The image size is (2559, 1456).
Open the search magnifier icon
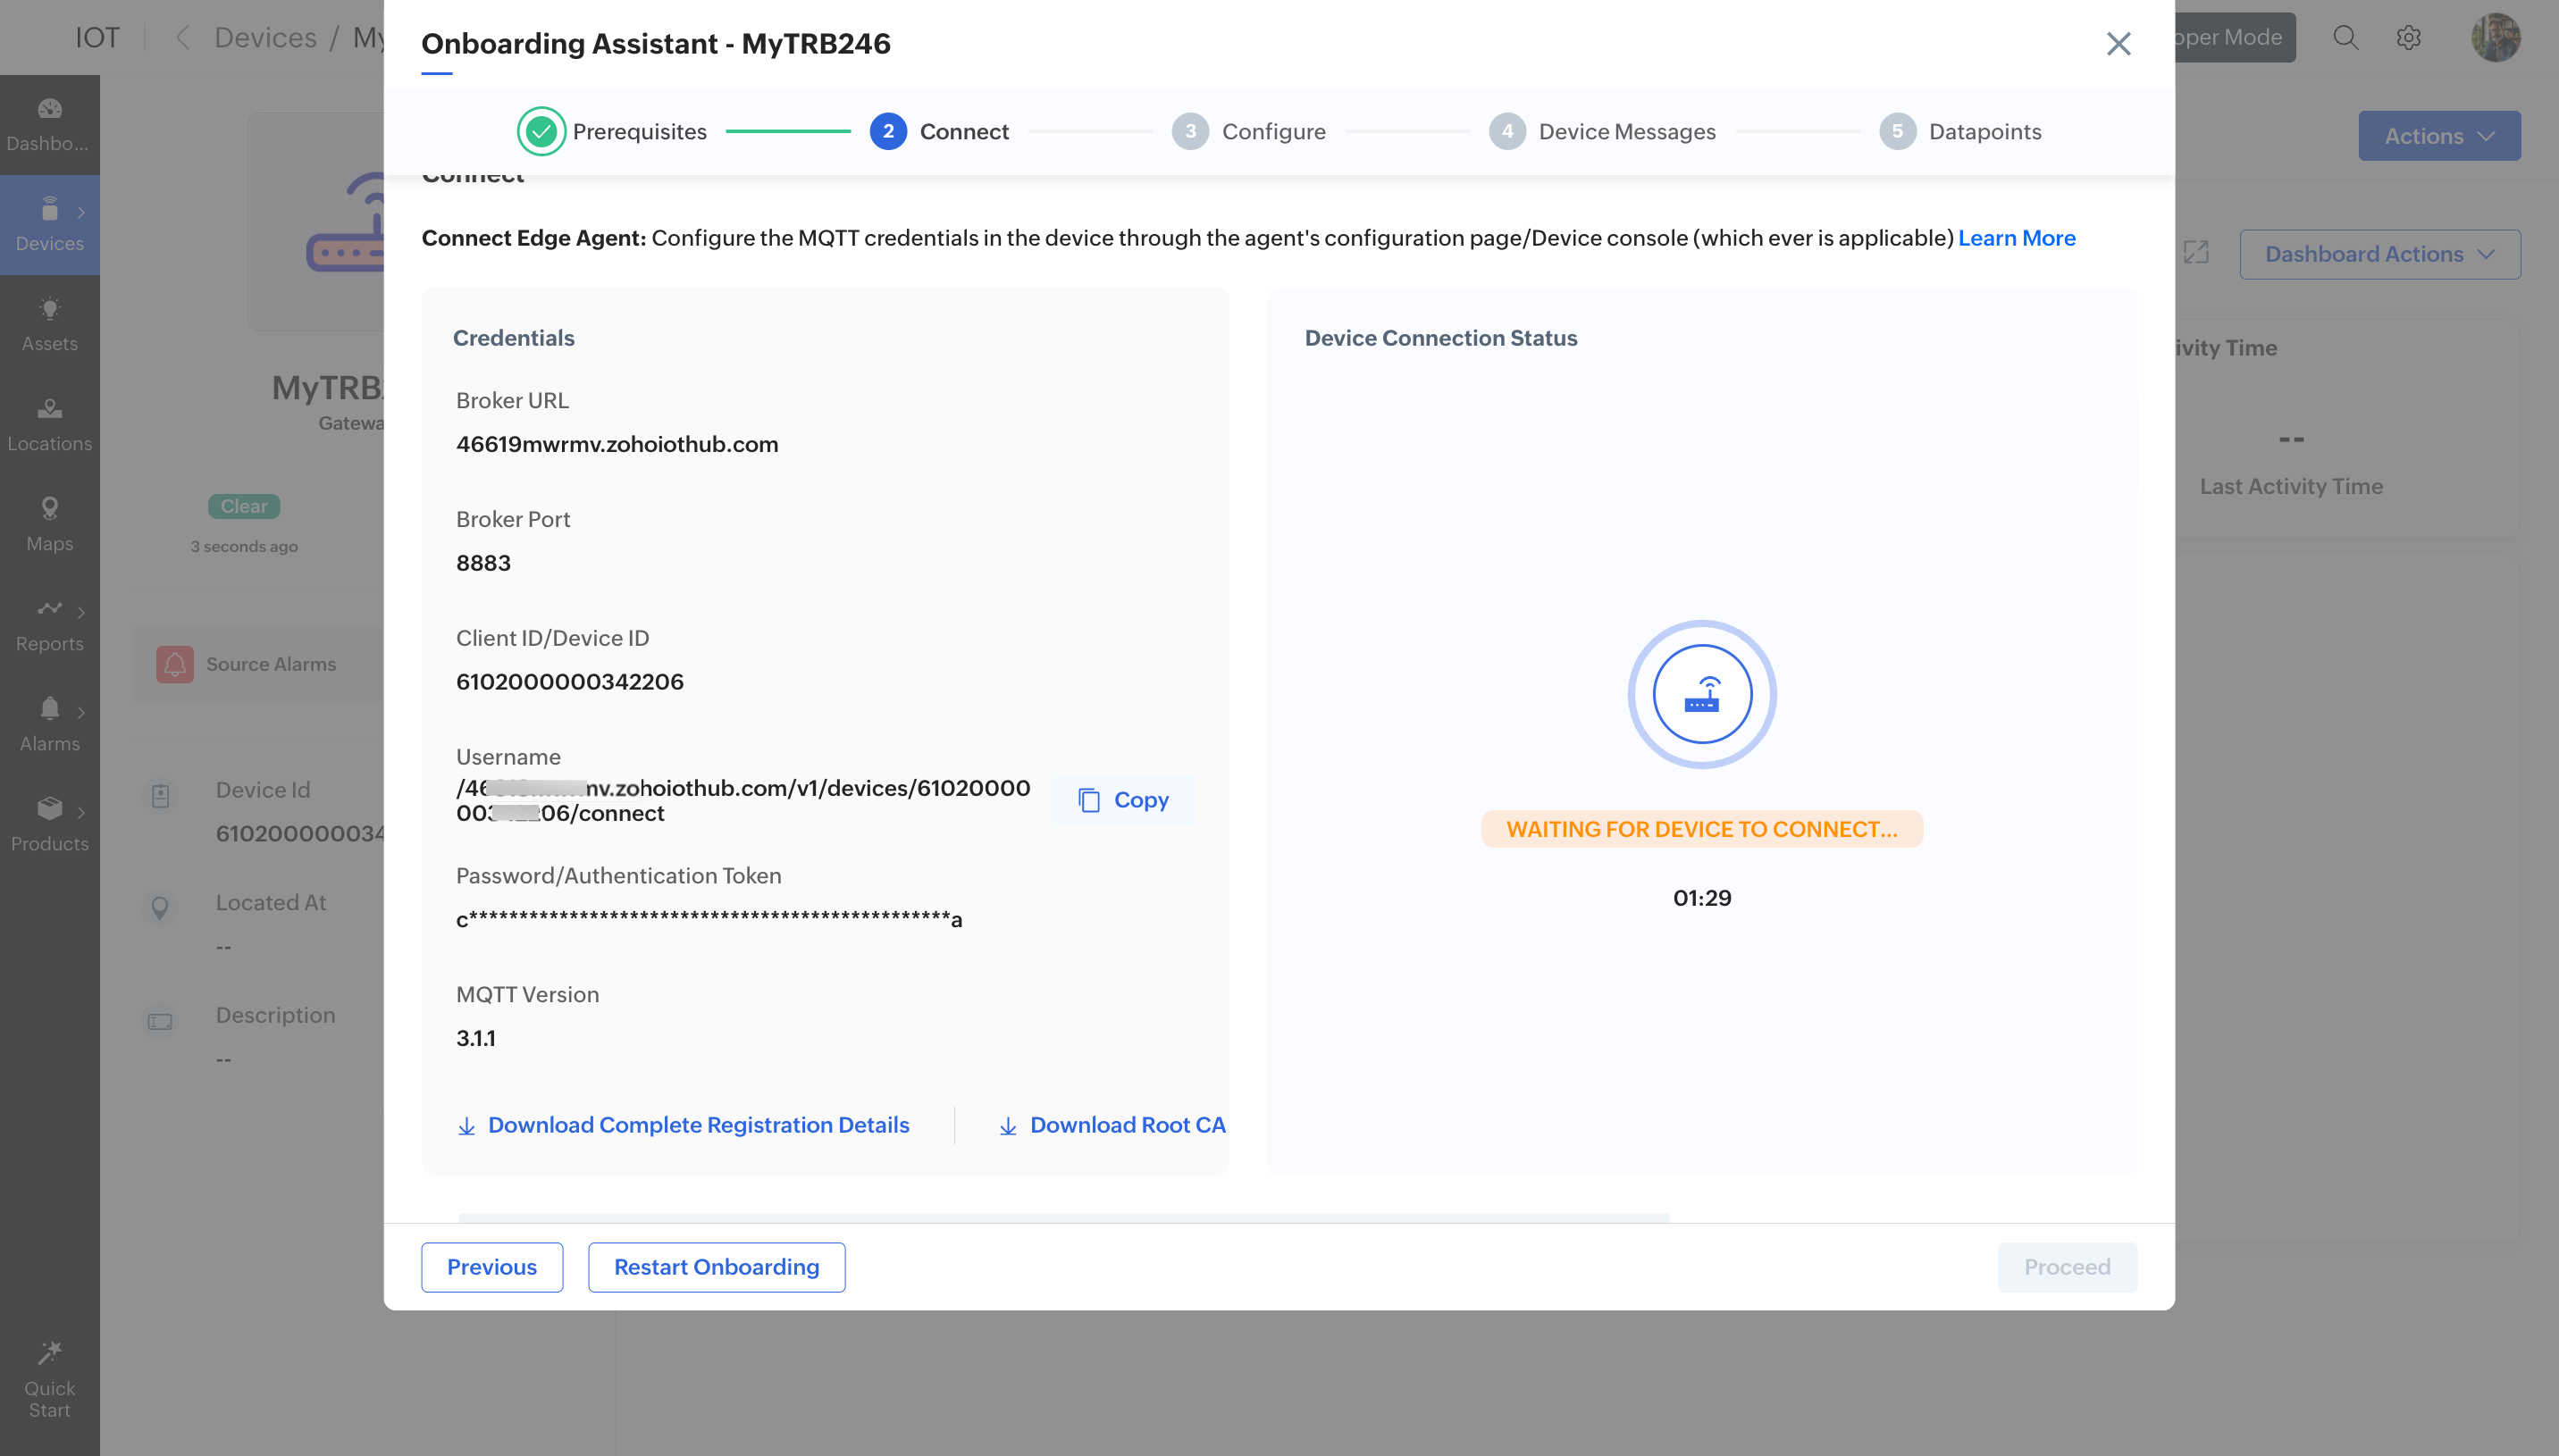(x=2345, y=38)
